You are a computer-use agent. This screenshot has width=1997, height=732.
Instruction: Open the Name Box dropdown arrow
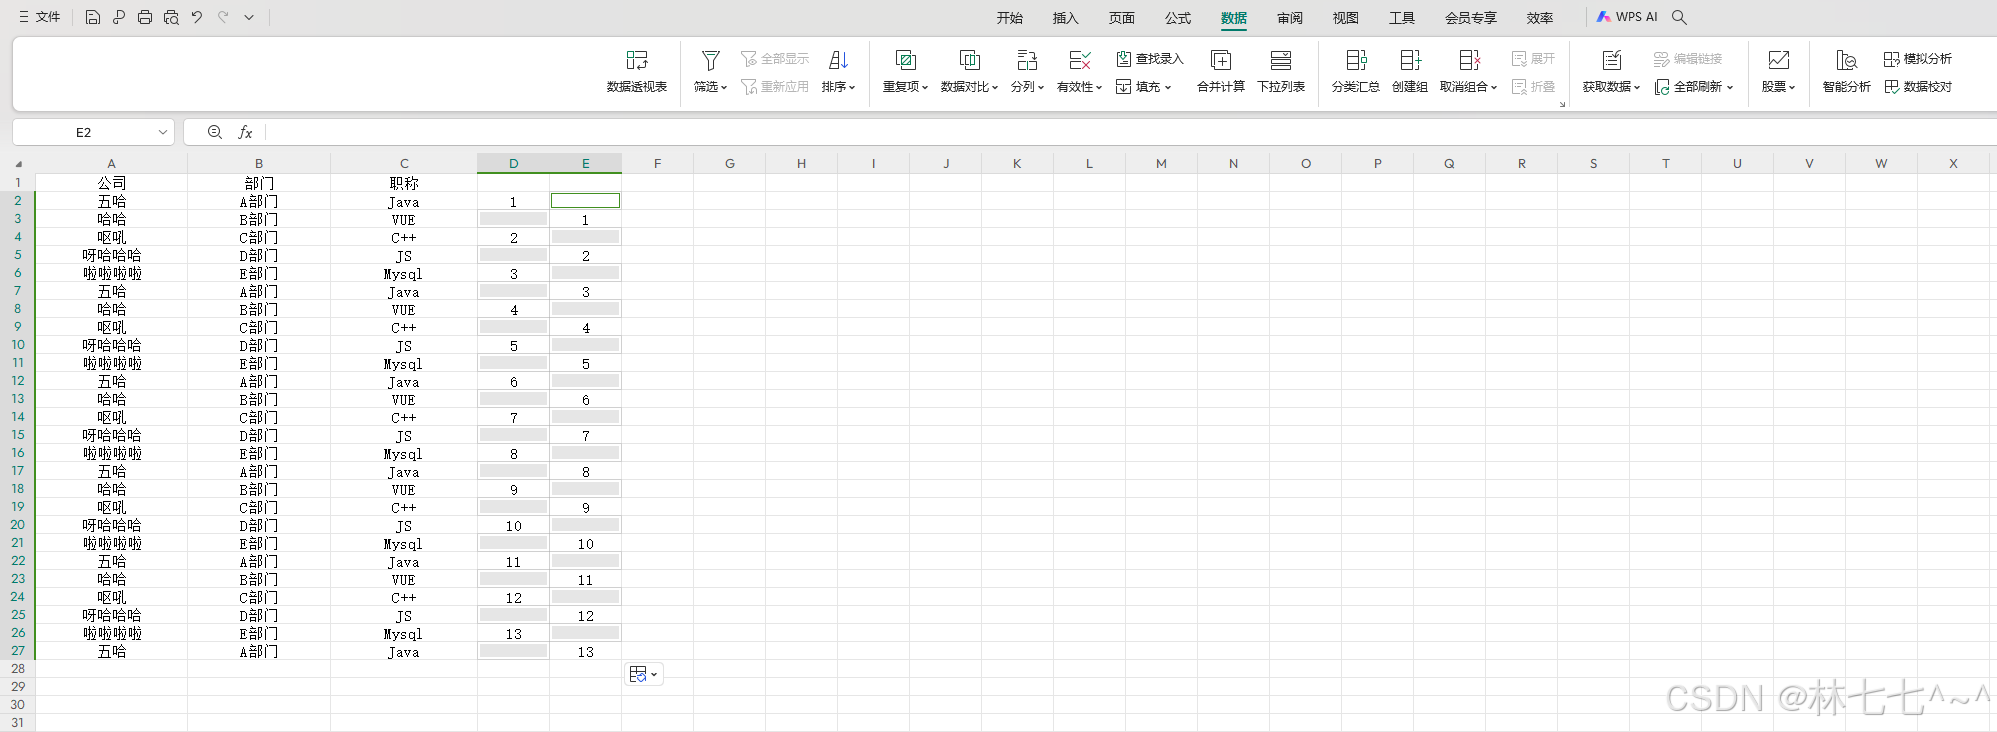coord(163,132)
